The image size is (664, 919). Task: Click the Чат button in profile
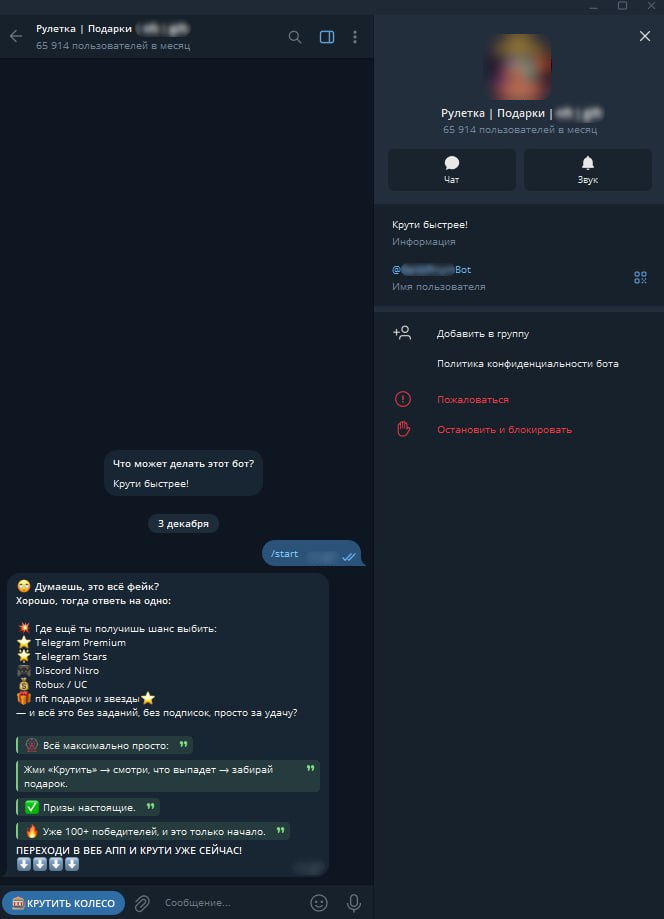[x=452, y=170]
